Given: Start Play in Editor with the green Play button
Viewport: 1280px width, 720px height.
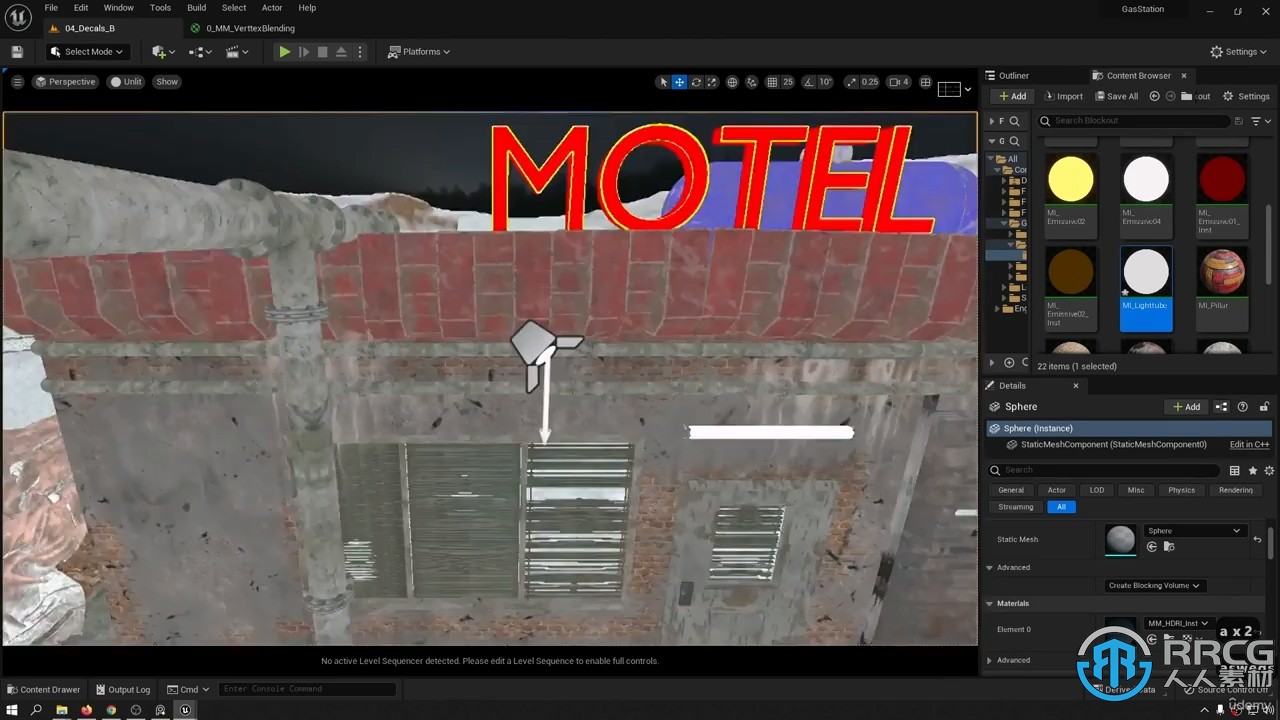Looking at the screenshot, I should (x=285, y=52).
